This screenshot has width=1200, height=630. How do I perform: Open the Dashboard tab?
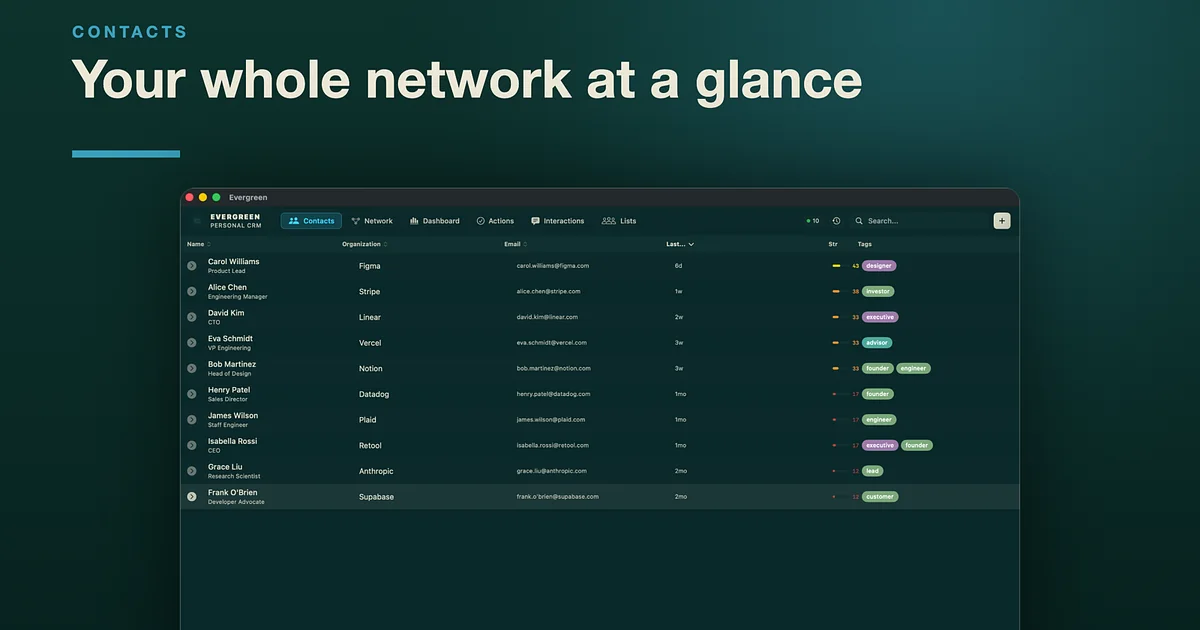435,221
